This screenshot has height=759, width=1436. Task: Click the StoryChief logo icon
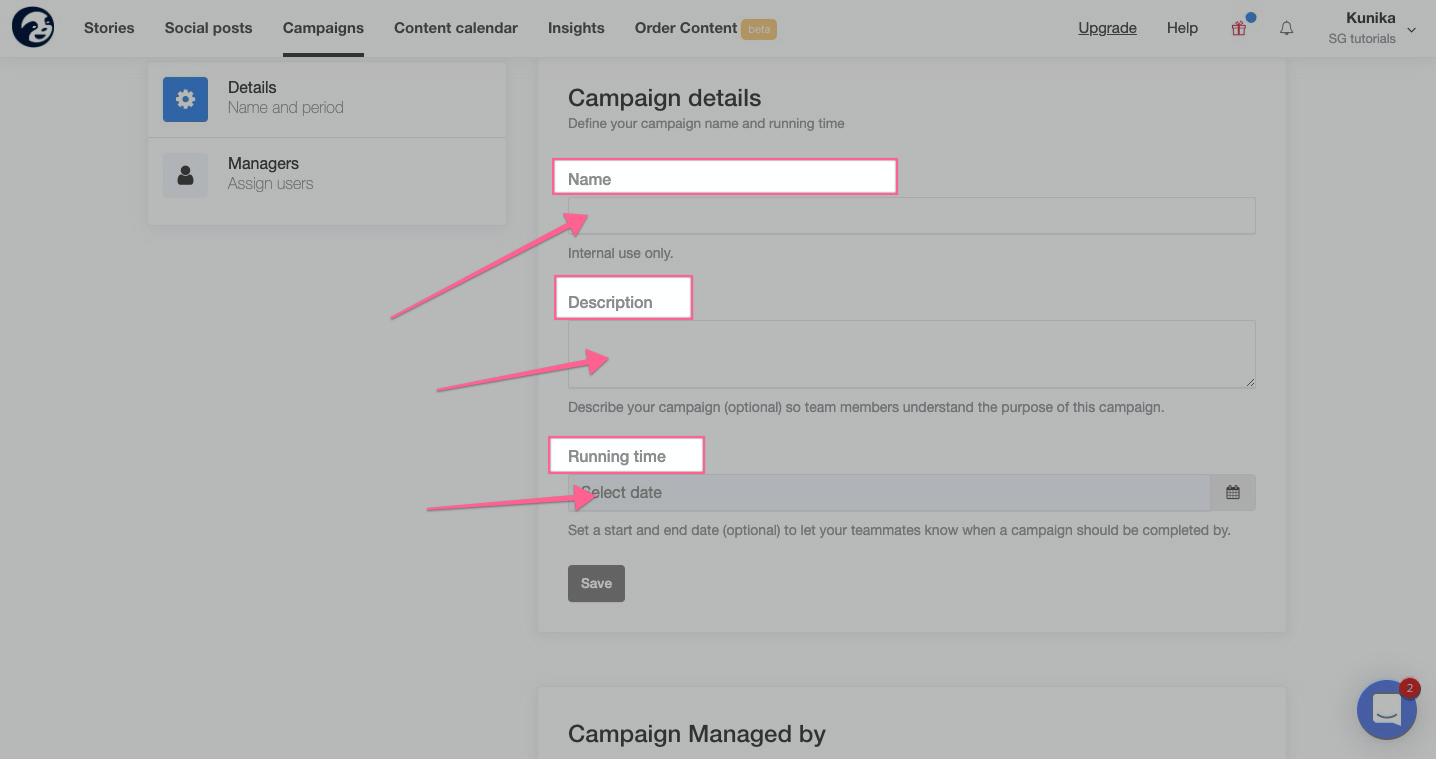[33, 27]
